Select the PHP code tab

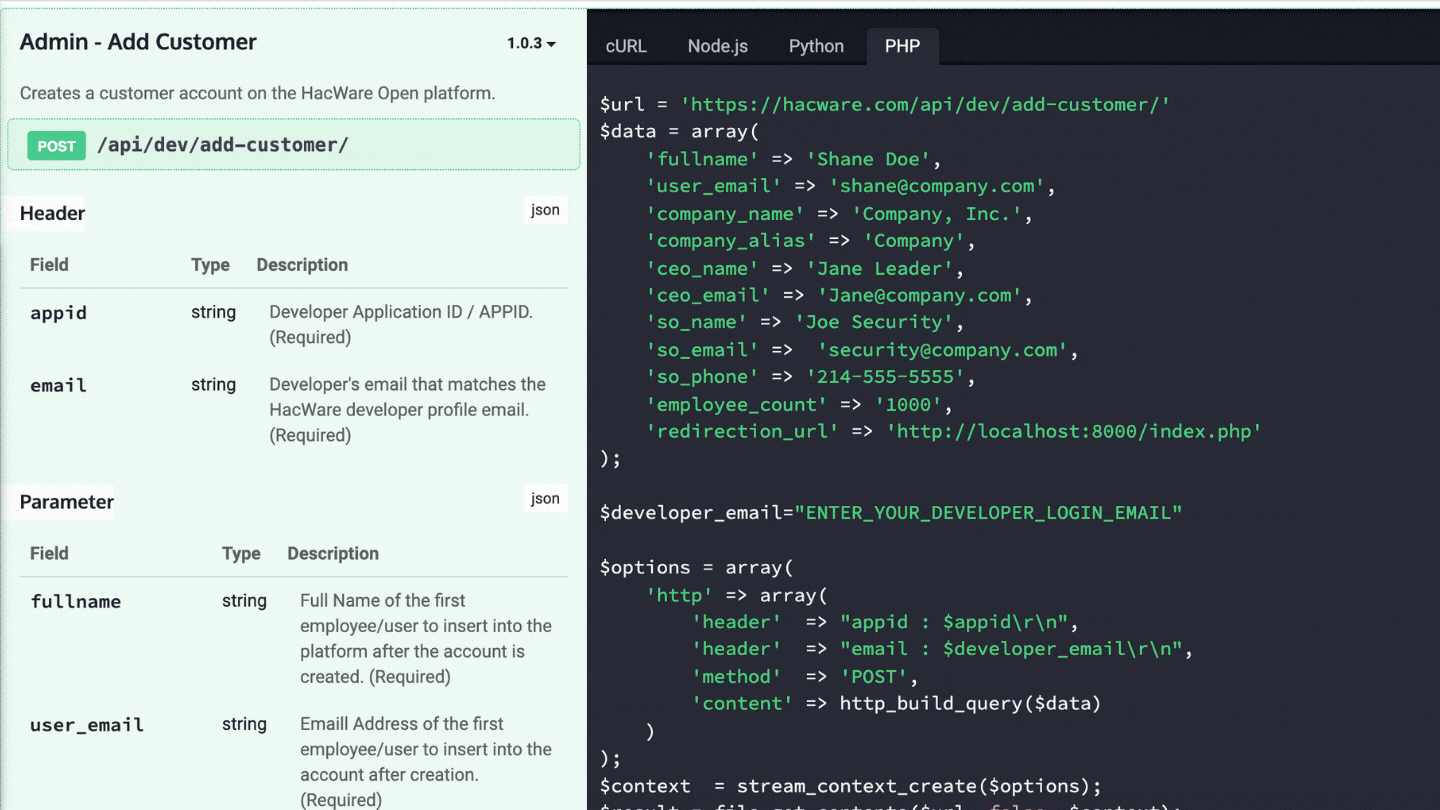click(x=902, y=46)
